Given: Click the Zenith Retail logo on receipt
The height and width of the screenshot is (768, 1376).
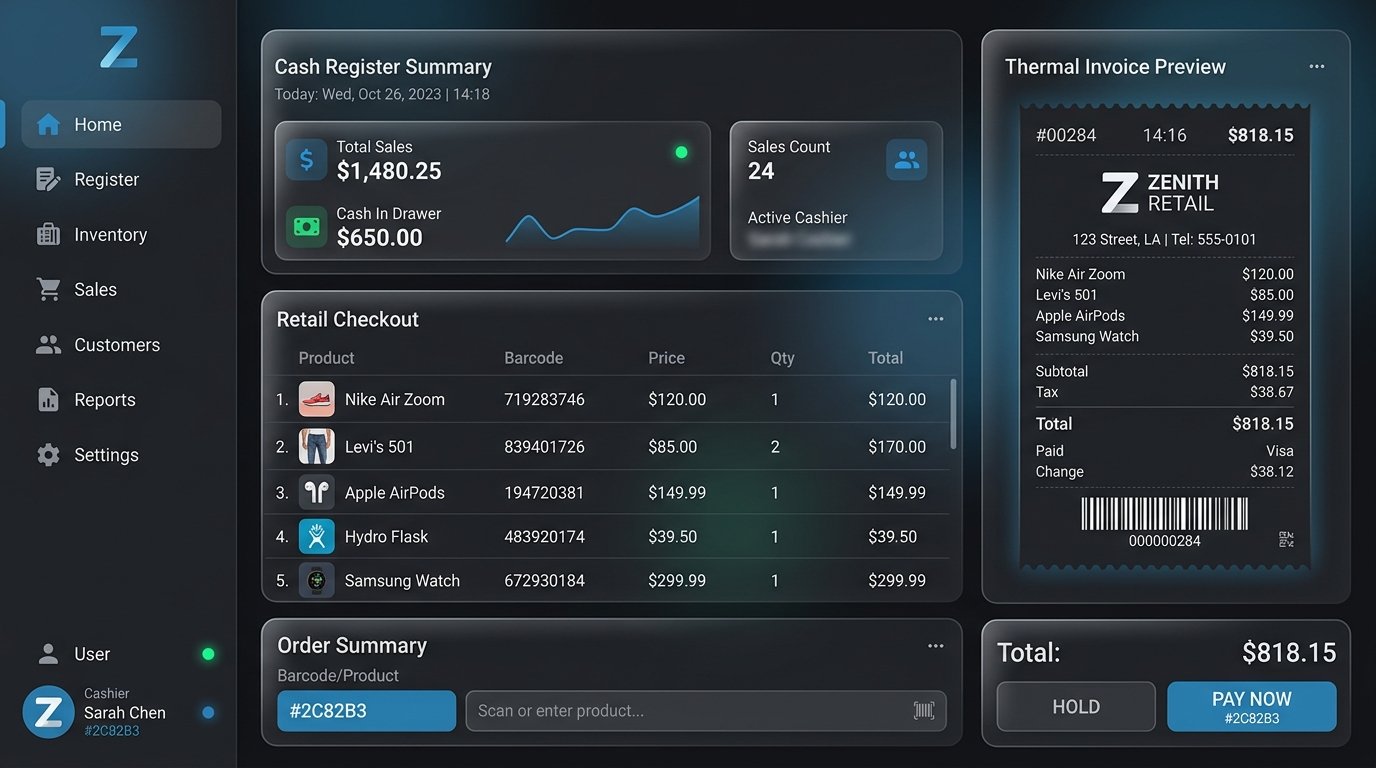Looking at the screenshot, I should pos(1160,193).
